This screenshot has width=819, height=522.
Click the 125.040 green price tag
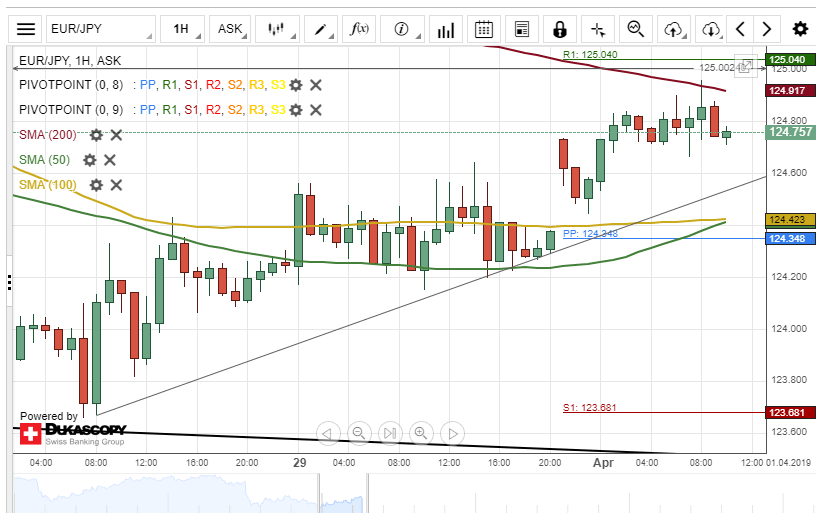tap(790, 60)
